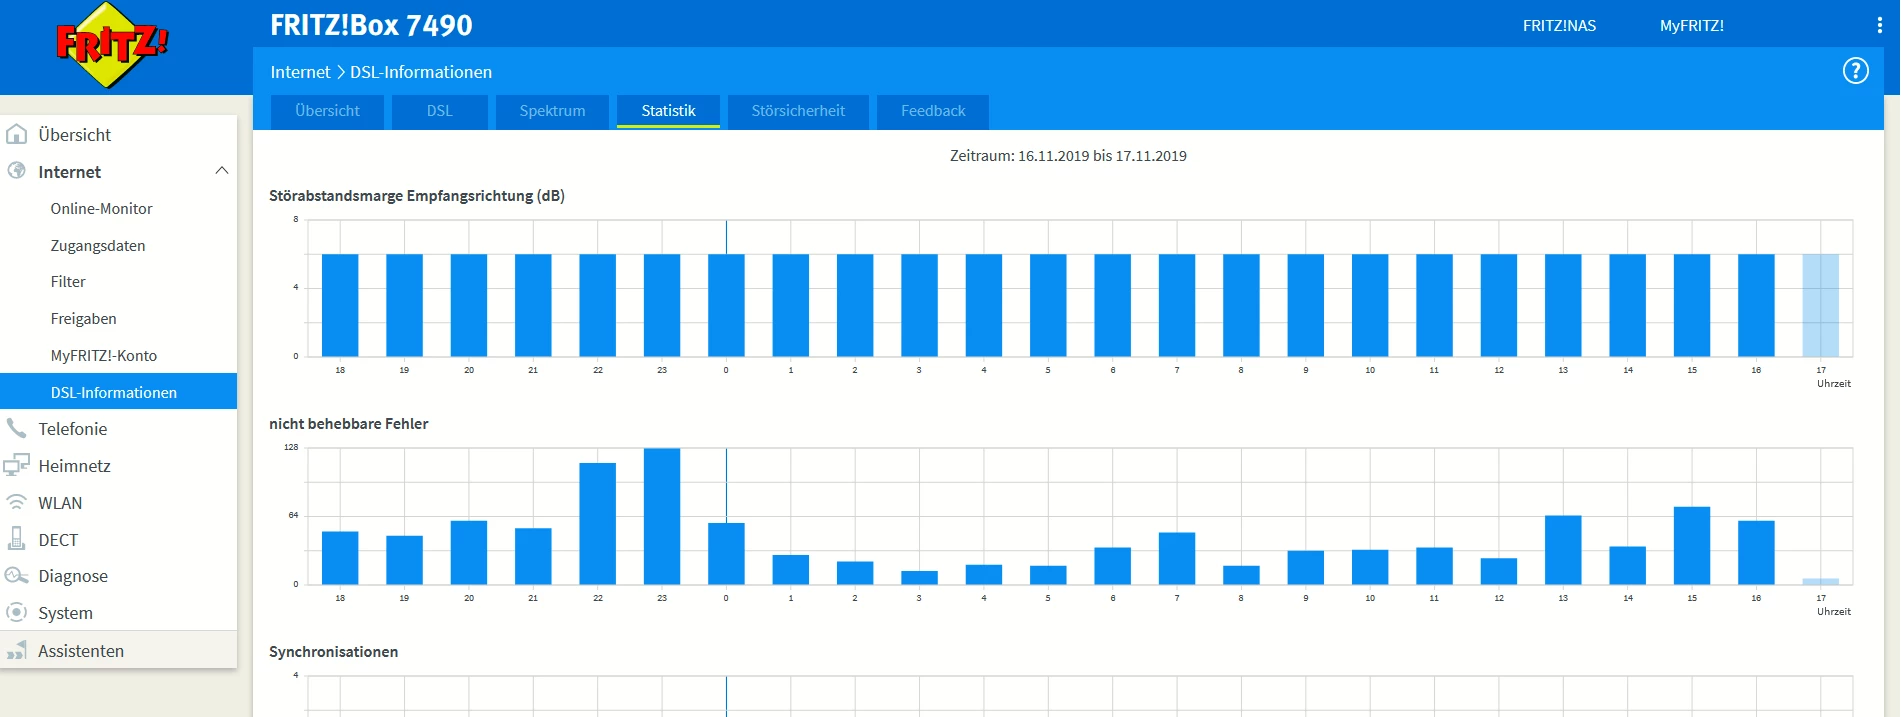Click the Diagnose icon
The image size is (1901, 717).
(x=17, y=576)
